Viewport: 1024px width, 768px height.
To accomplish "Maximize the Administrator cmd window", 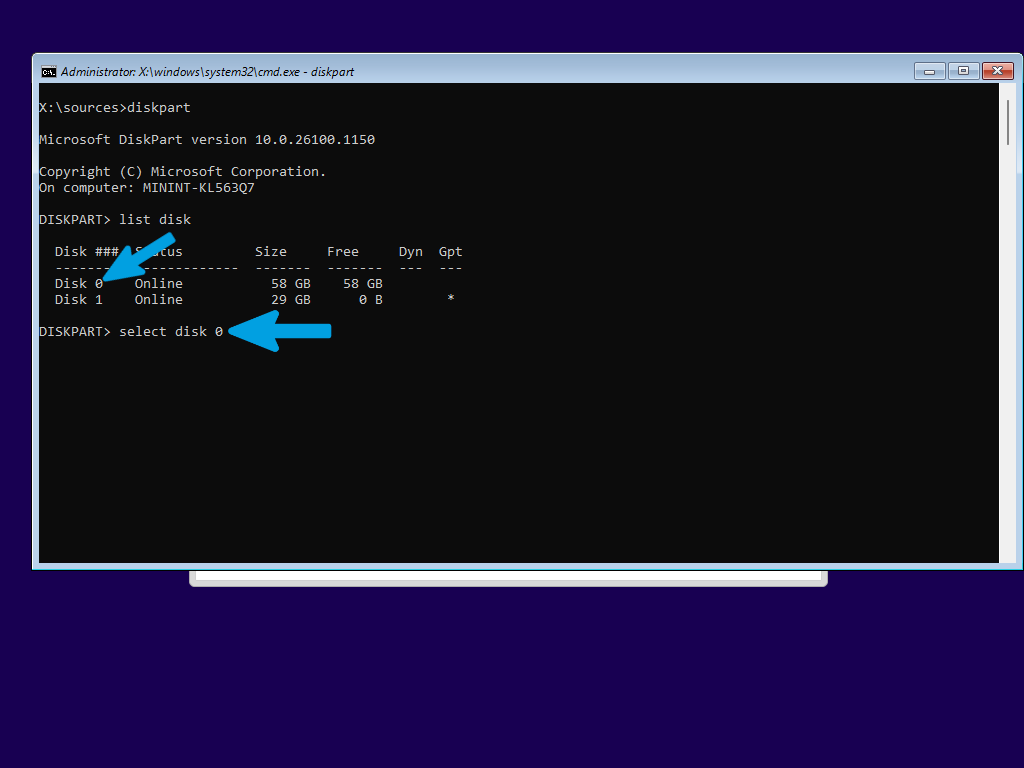I will [x=963, y=71].
